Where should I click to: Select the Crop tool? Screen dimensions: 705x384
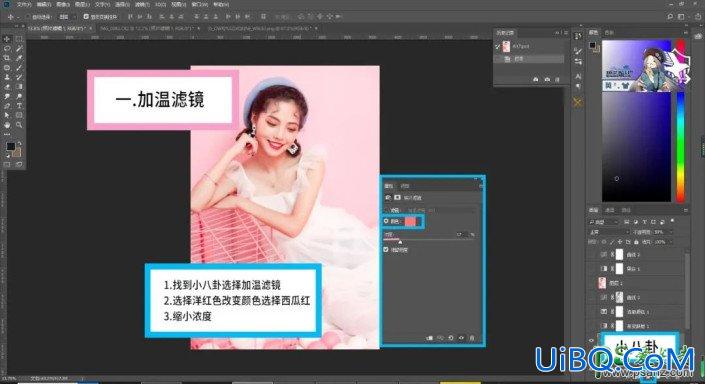(x=7, y=58)
